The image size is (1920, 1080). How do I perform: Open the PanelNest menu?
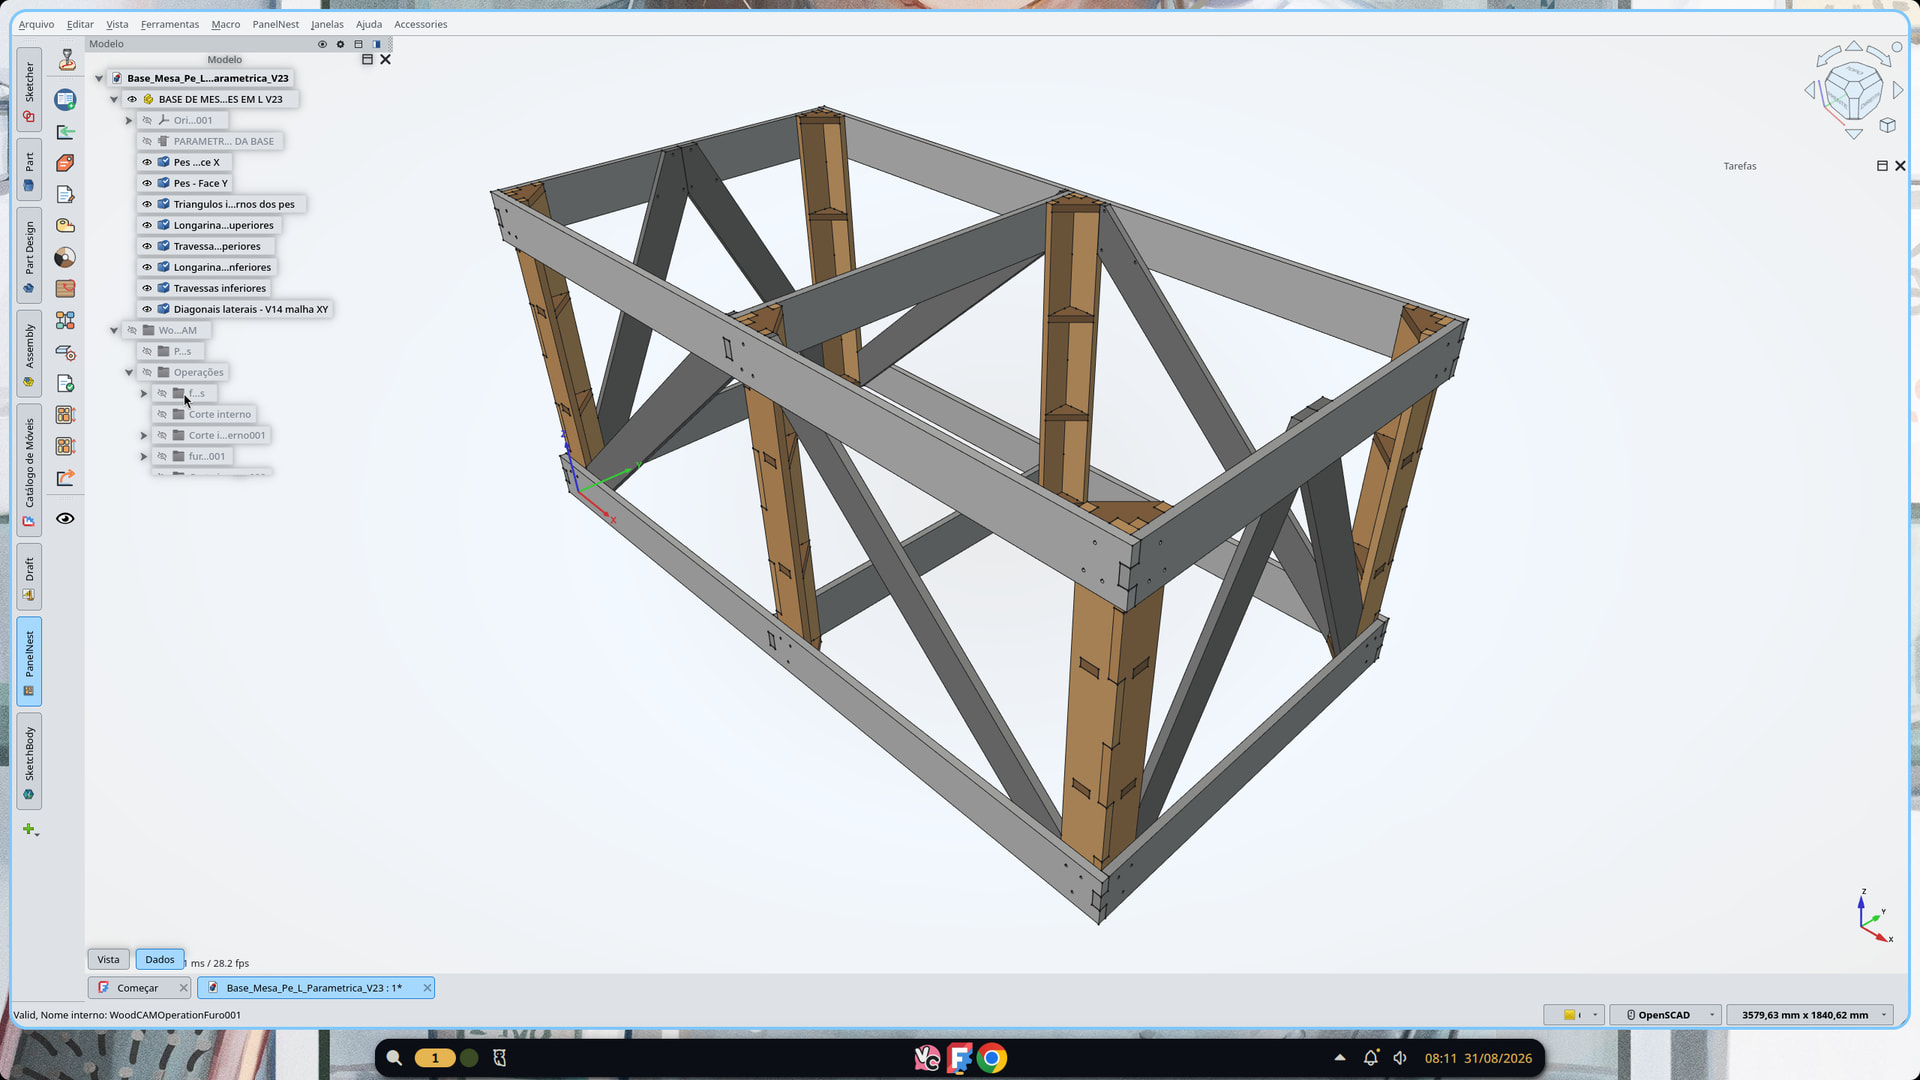pyautogui.click(x=275, y=24)
